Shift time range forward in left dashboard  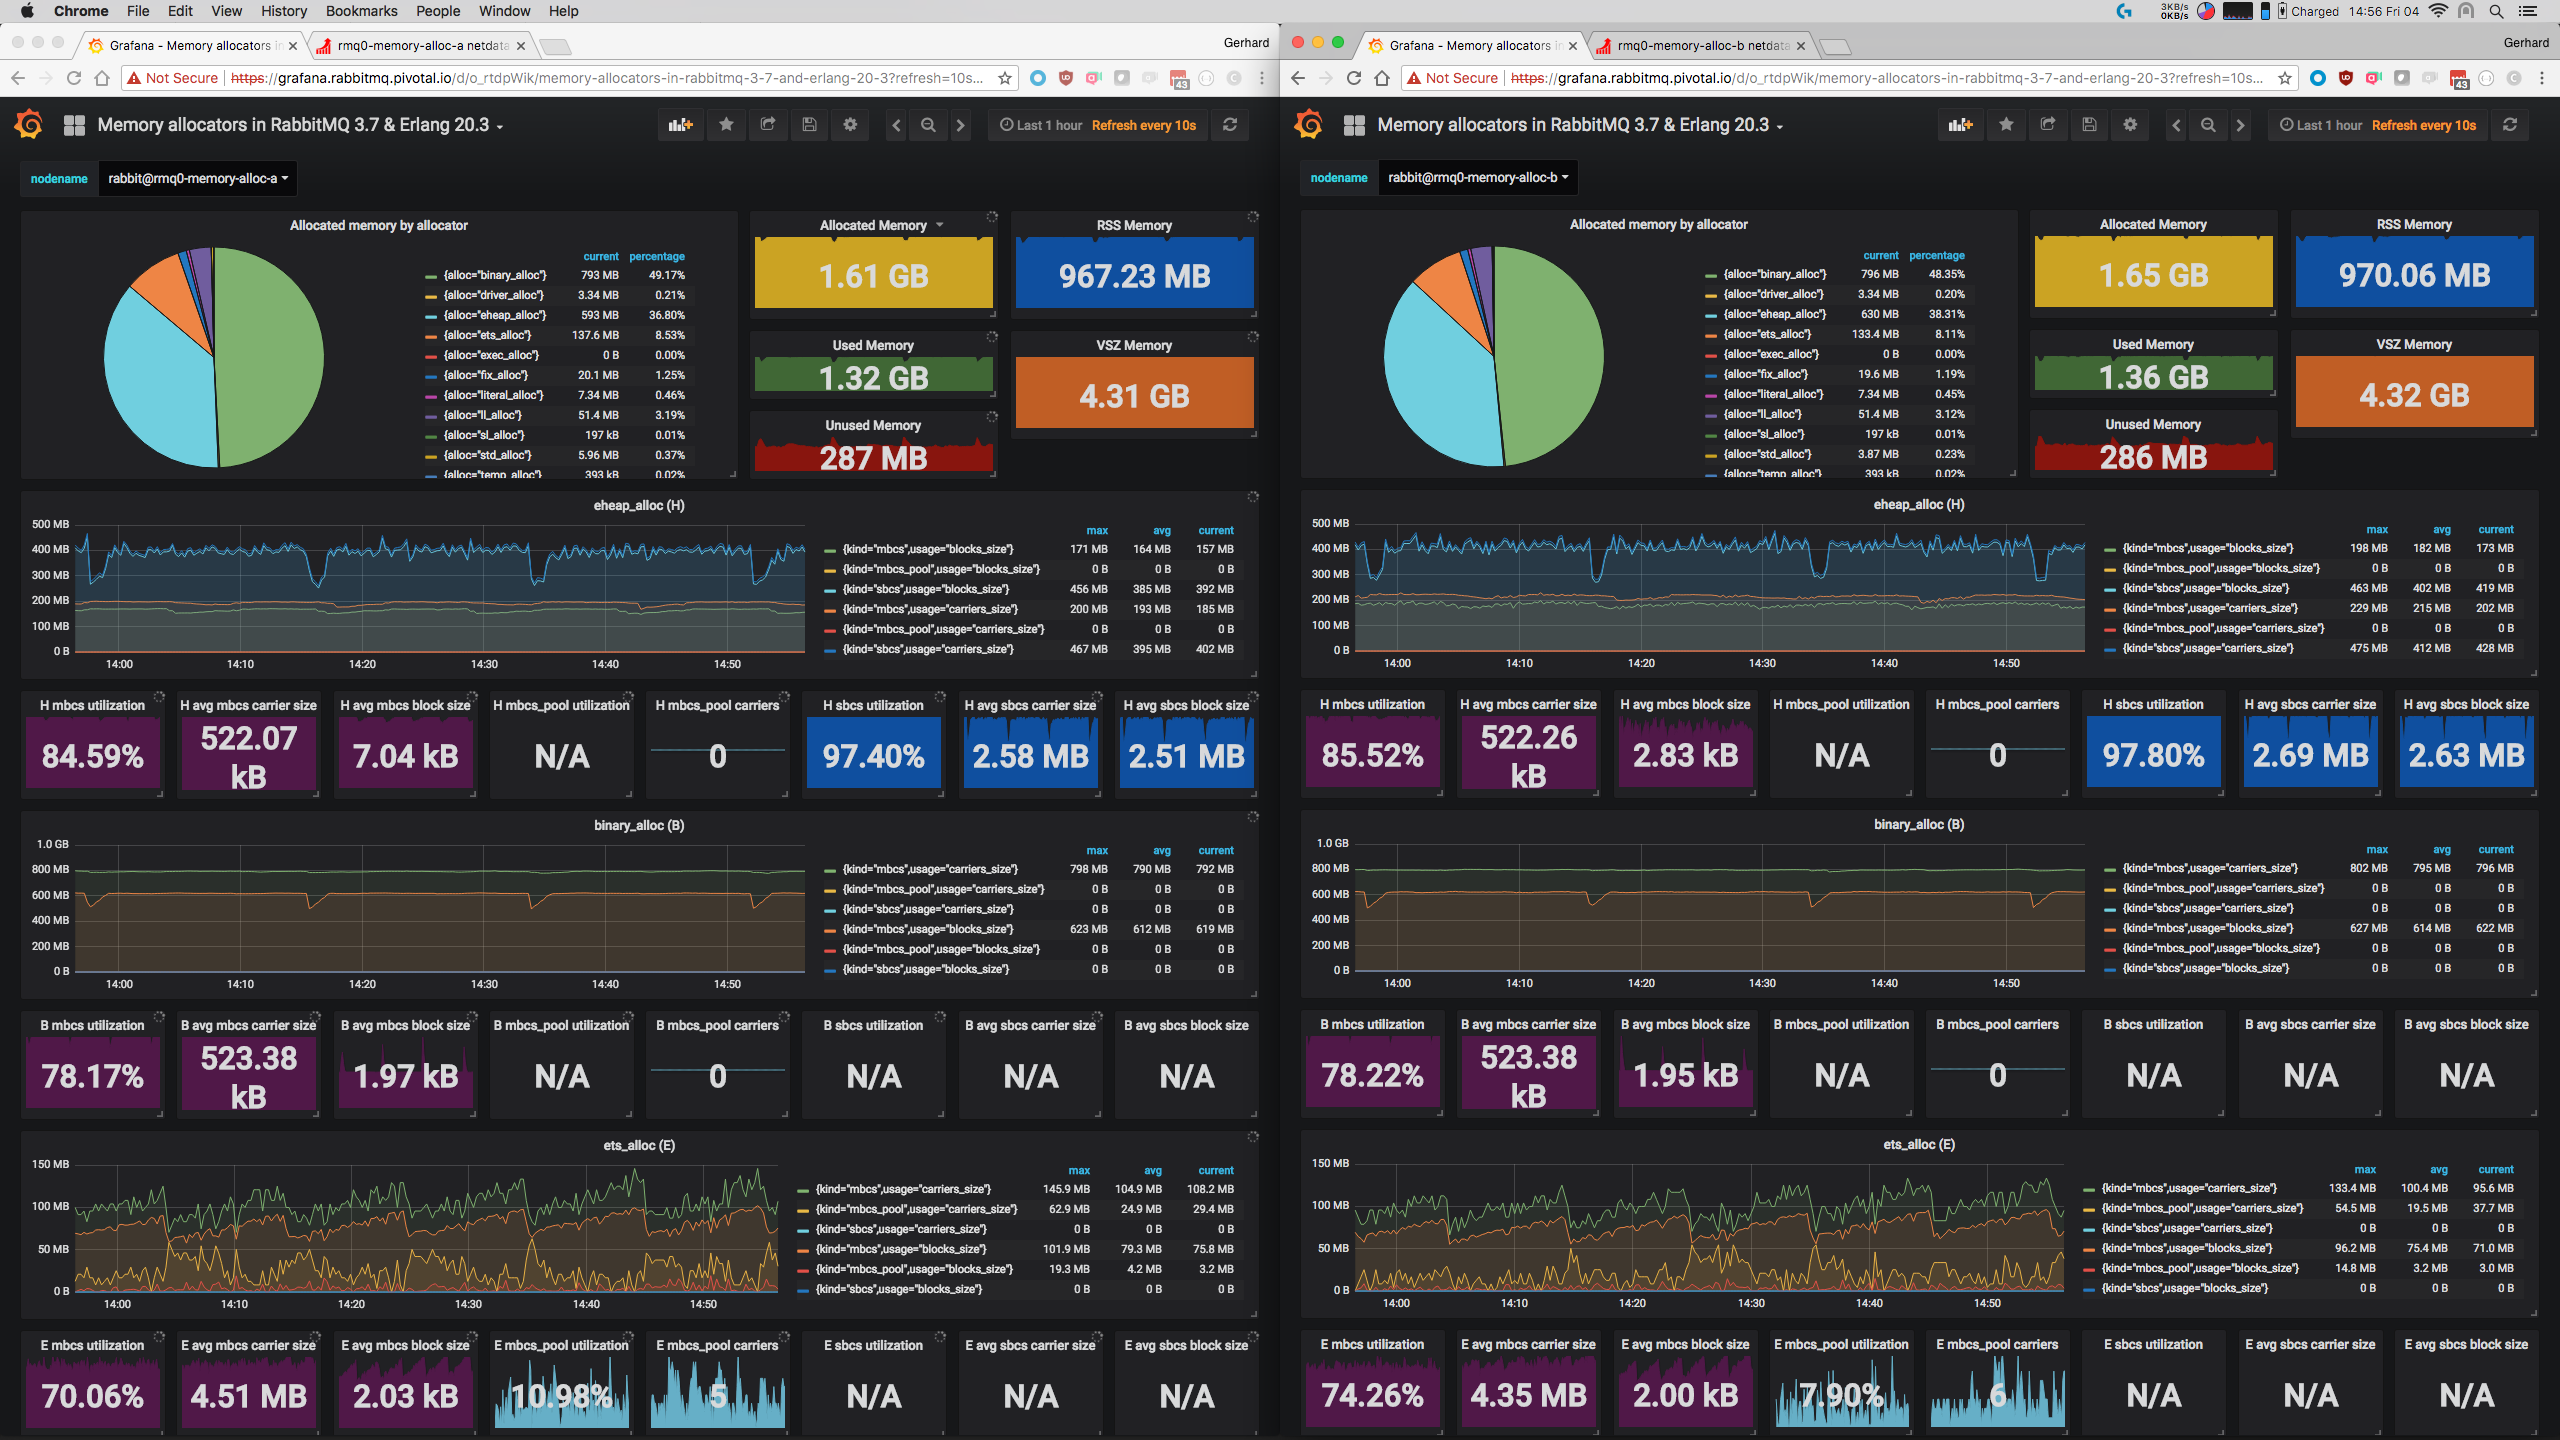(x=961, y=125)
